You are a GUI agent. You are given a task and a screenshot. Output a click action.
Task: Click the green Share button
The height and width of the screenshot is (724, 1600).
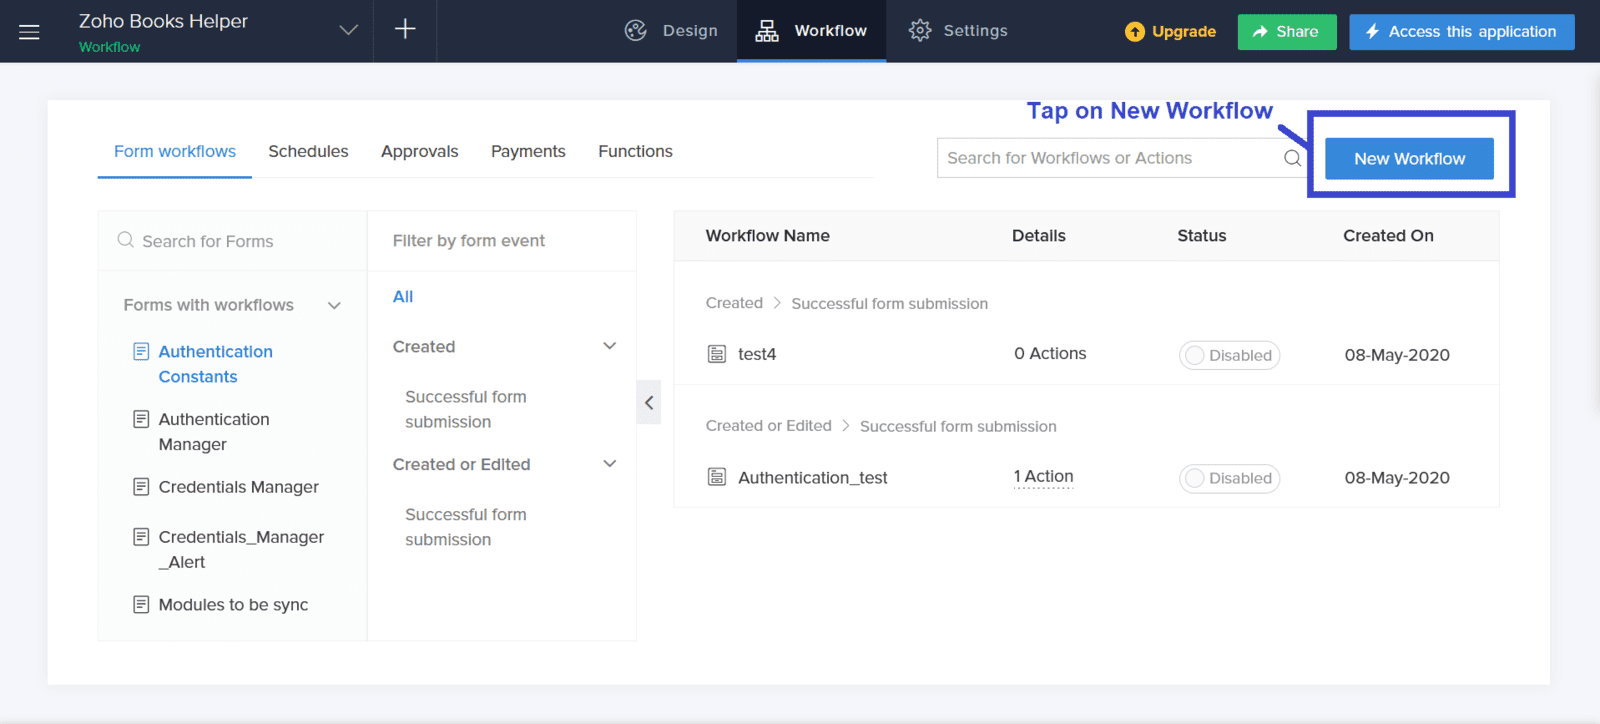1287,32
